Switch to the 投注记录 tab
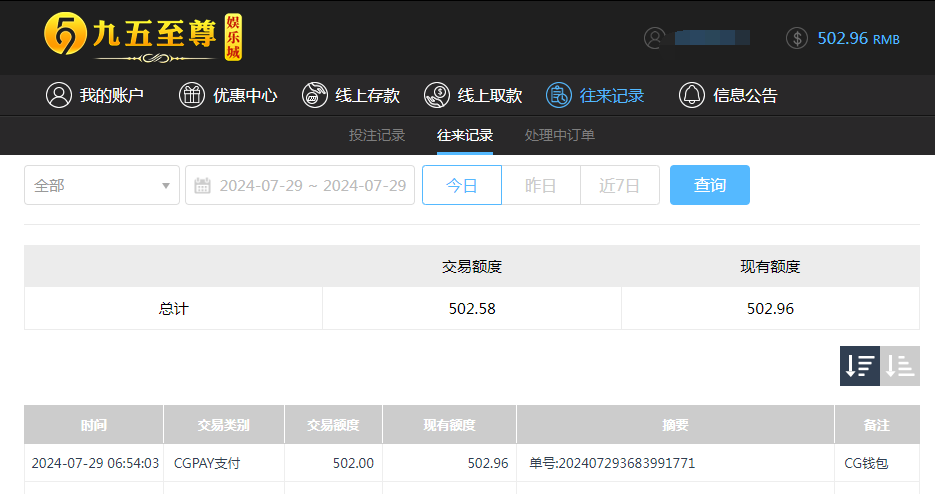The height and width of the screenshot is (494, 935). 377,135
